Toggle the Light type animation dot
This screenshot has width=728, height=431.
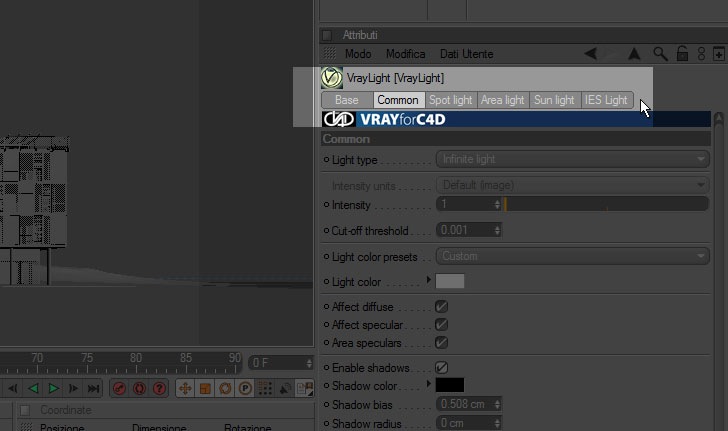click(326, 159)
